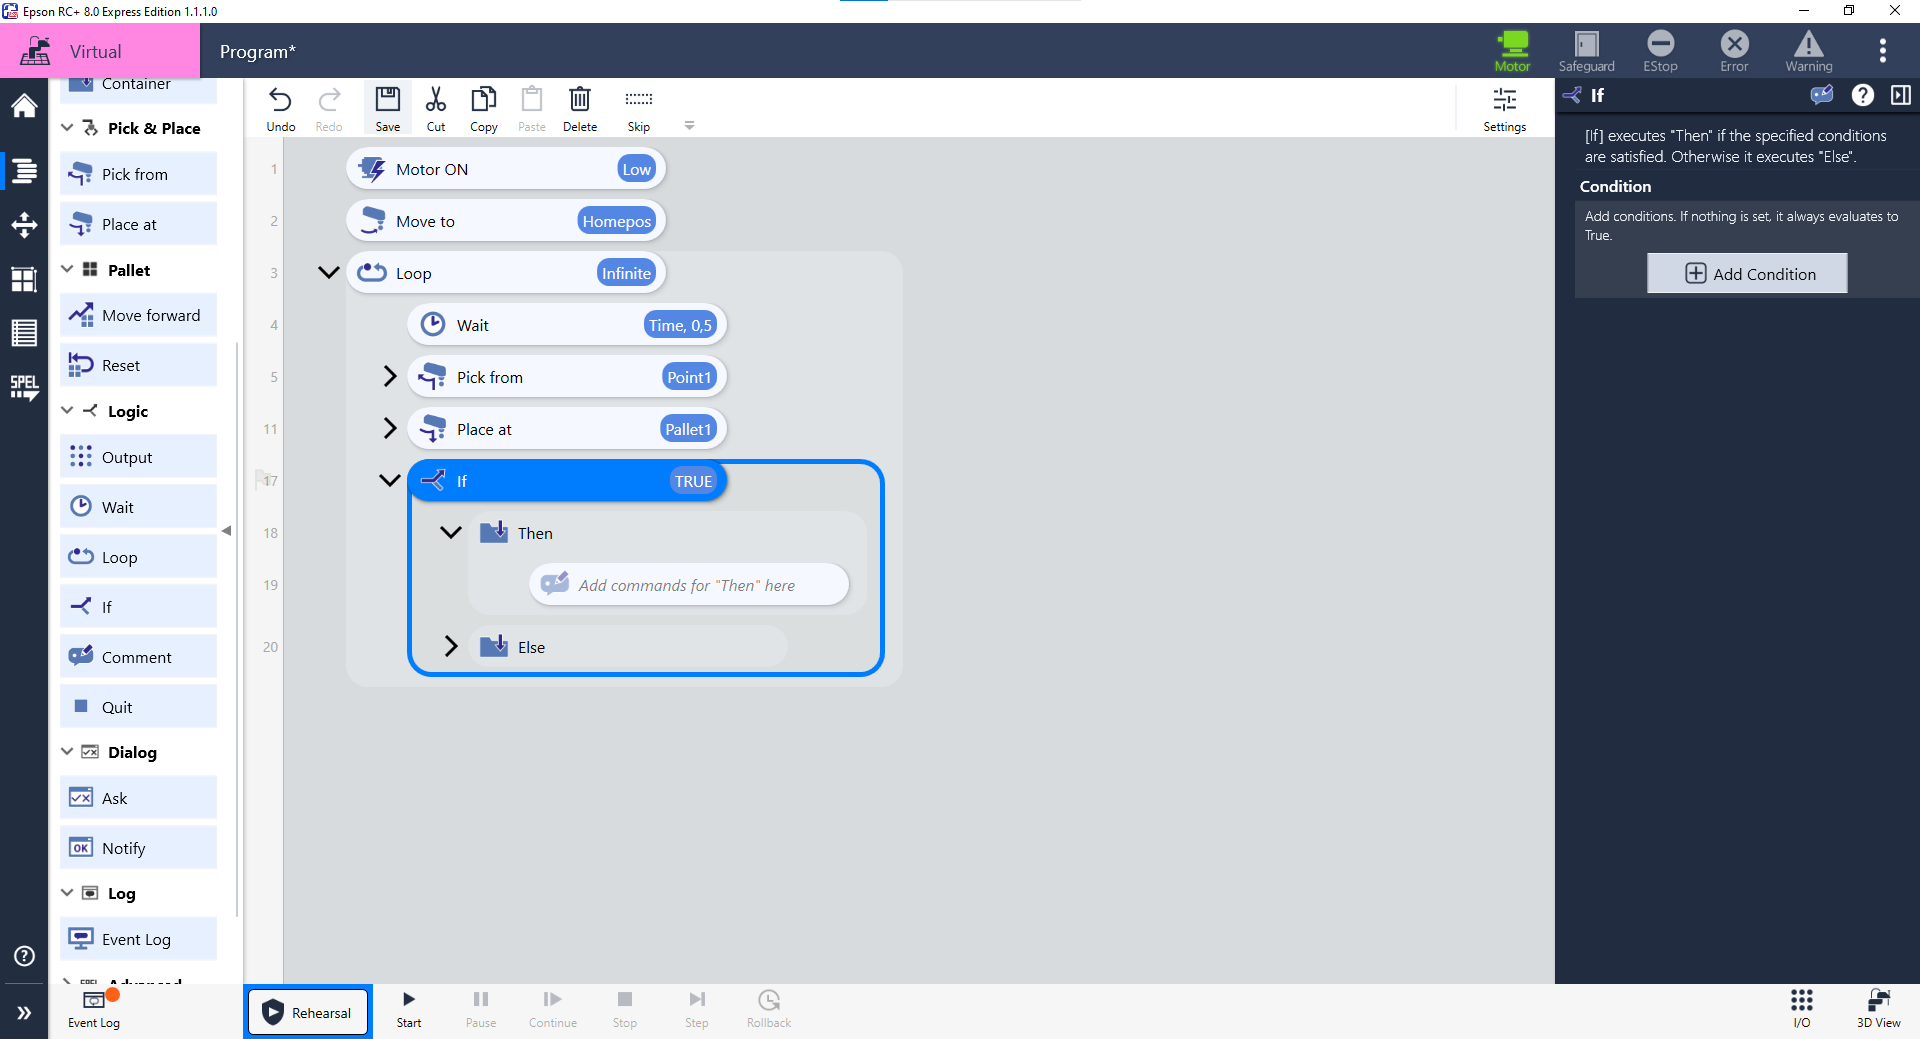Skip the selected command
1920x1039 pixels.
pyautogui.click(x=639, y=109)
